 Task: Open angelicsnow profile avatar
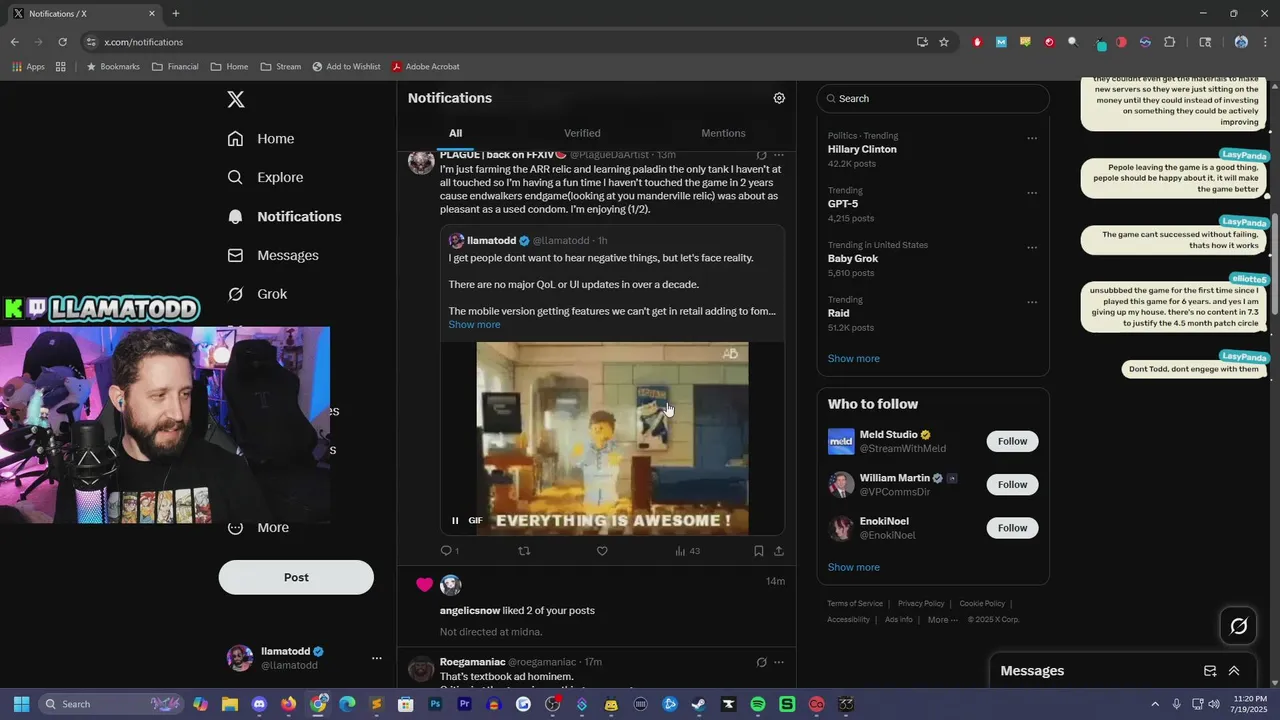point(451,585)
